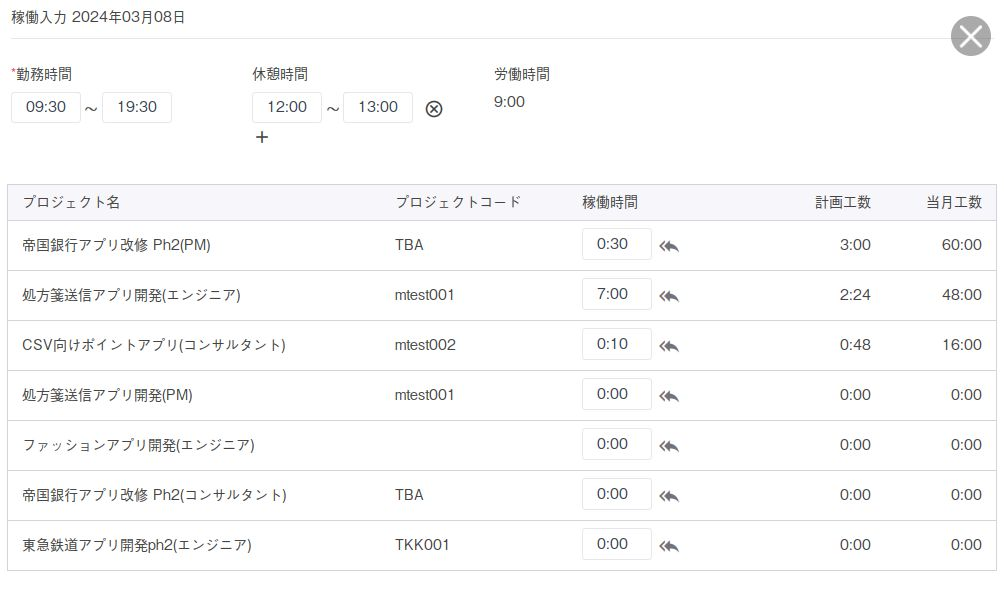This screenshot has height=603, width=1004.
Task: Edit hours field for 東急鉄道アプリ開発ph2(エンジニア)
Action: 616,544
